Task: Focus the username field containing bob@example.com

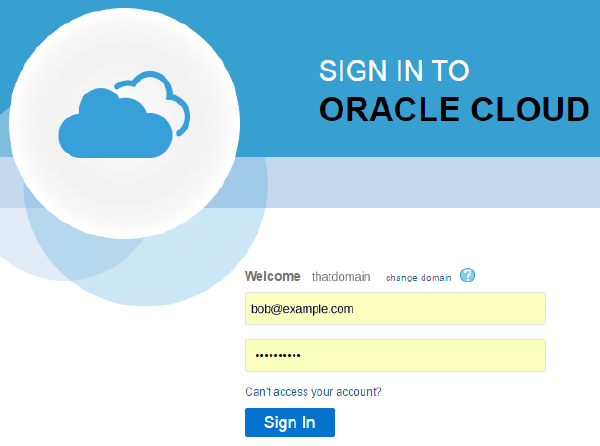Action: click(395, 309)
